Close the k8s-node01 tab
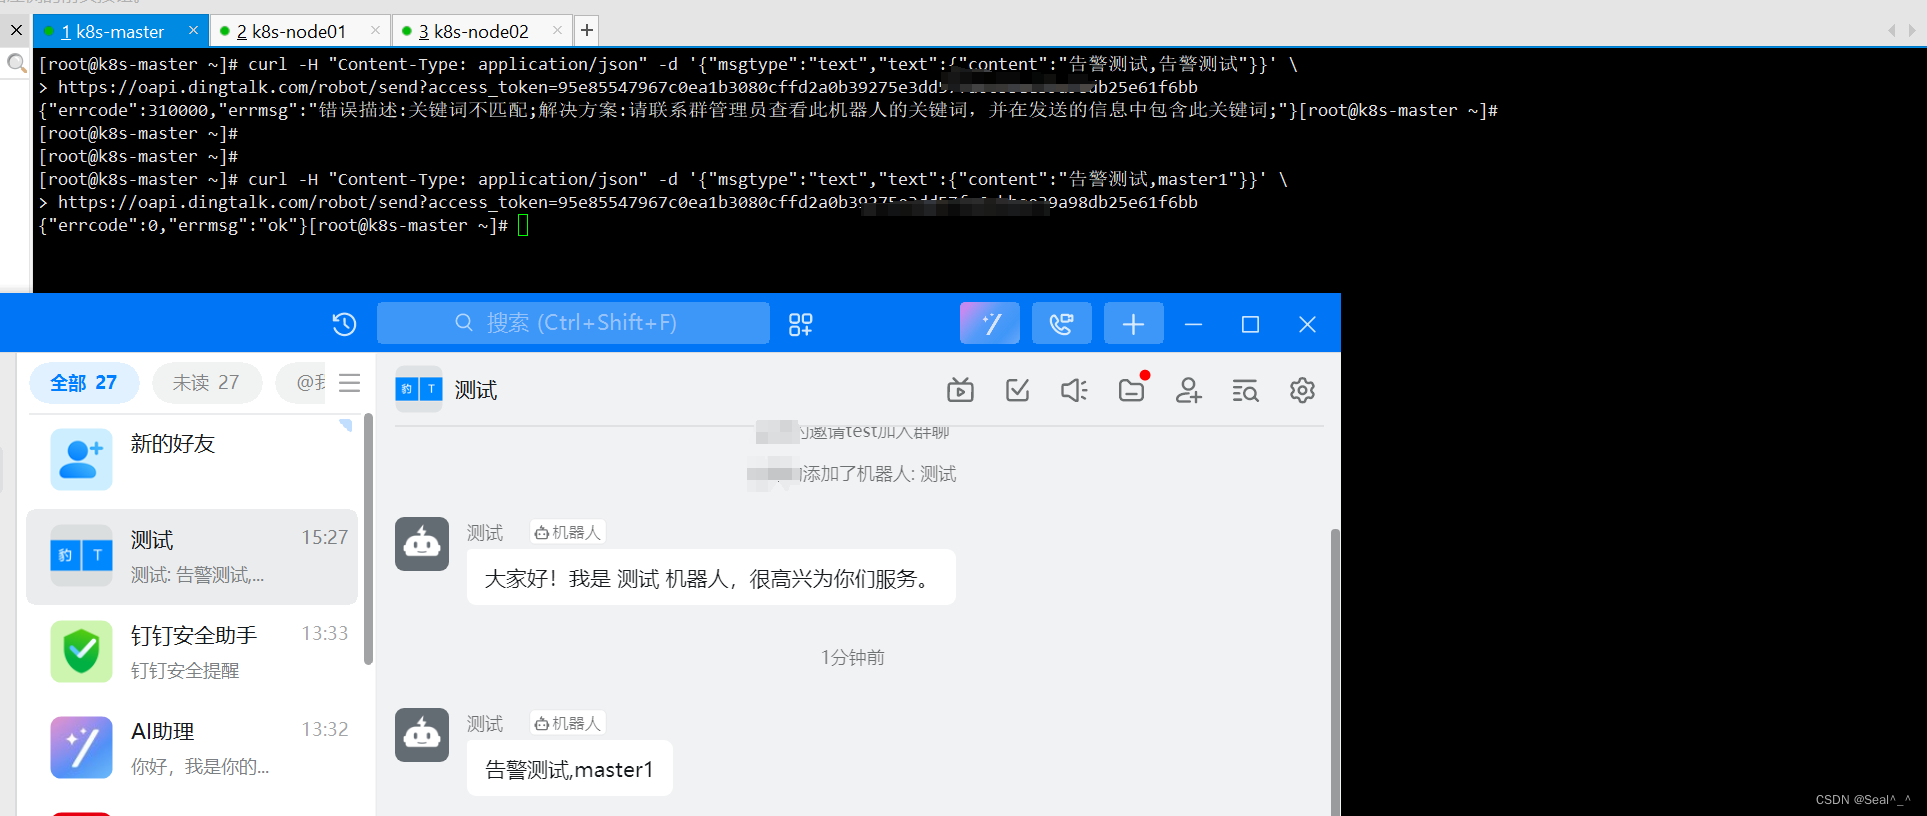Image resolution: width=1927 pixels, height=816 pixels. (375, 30)
